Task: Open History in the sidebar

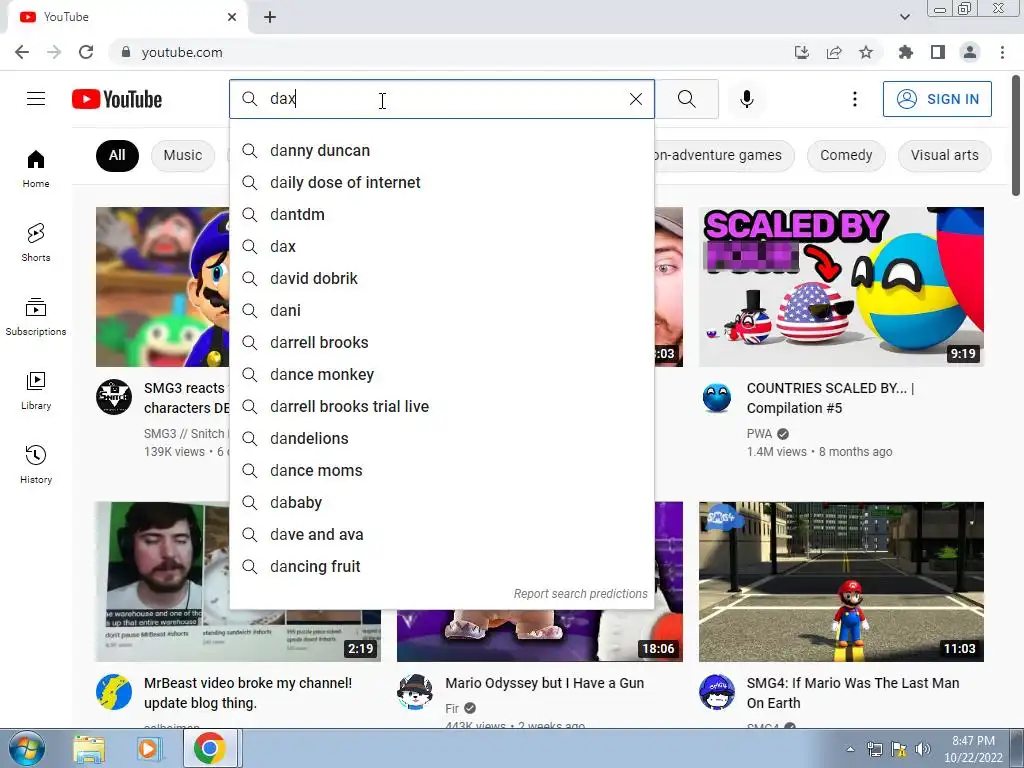Action: pos(36,464)
